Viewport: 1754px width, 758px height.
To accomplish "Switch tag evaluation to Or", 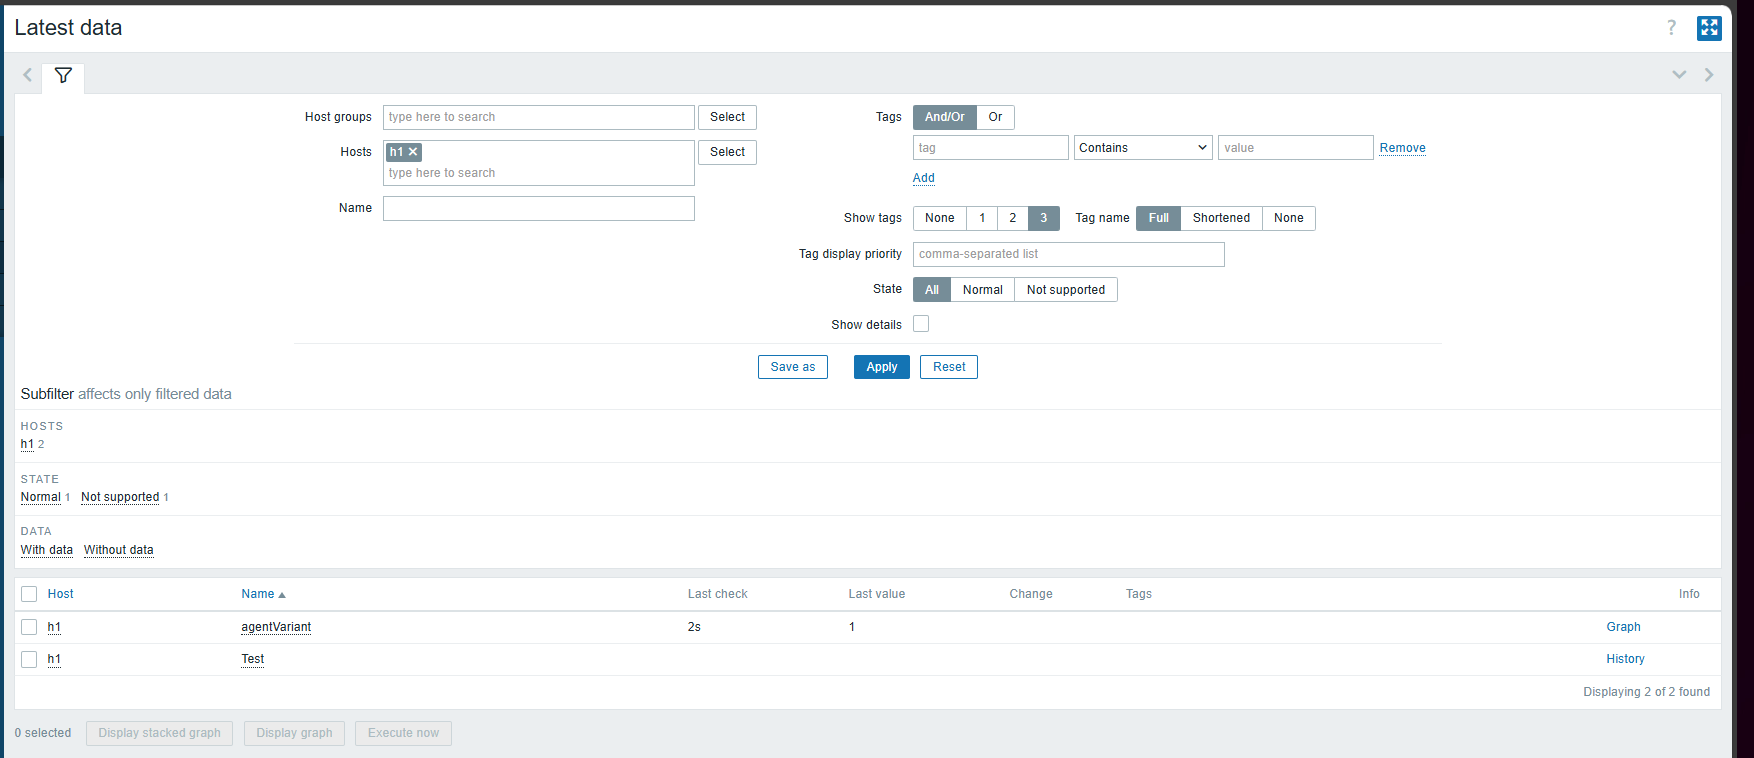I will point(995,117).
